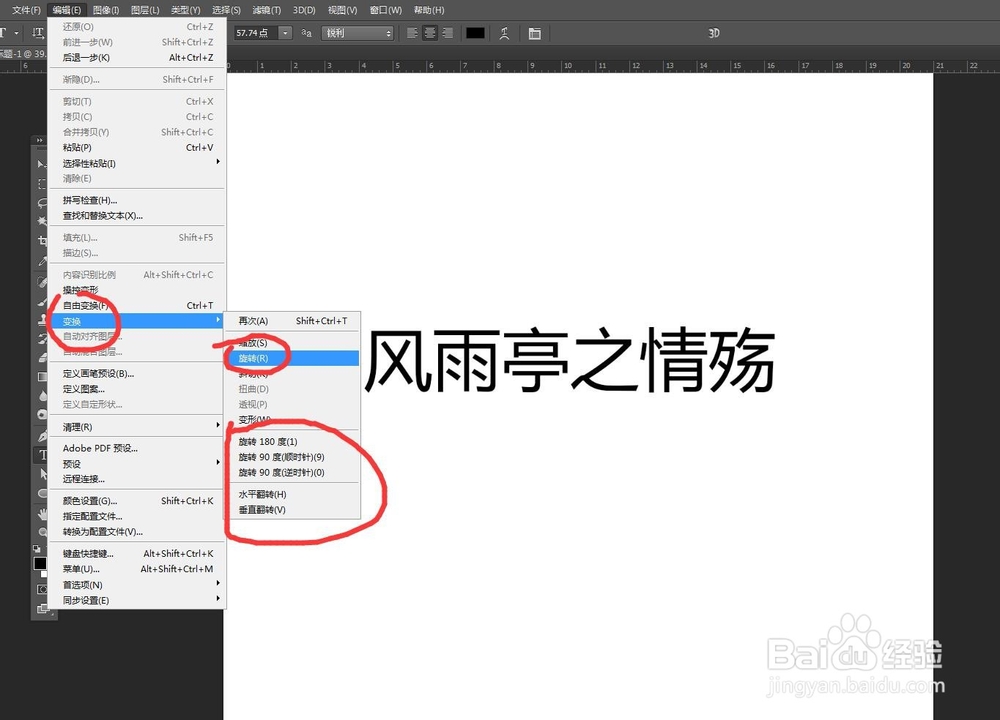The image size is (1000, 720).
Task: Open the 滤镜(T) menu
Action: (267, 10)
